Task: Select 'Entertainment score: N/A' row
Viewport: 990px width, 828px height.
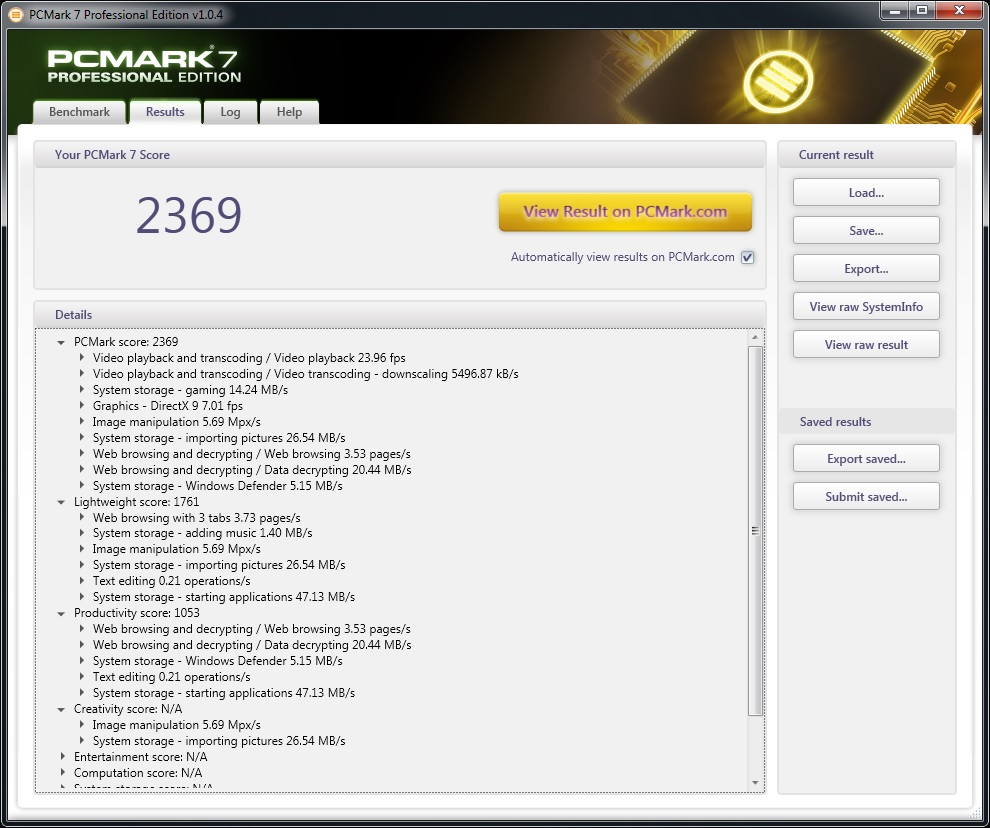Action: coord(140,757)
